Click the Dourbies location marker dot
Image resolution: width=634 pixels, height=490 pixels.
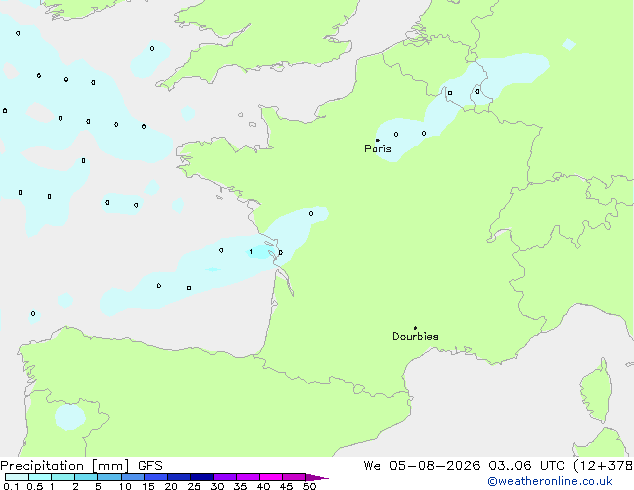pos(415,328)
